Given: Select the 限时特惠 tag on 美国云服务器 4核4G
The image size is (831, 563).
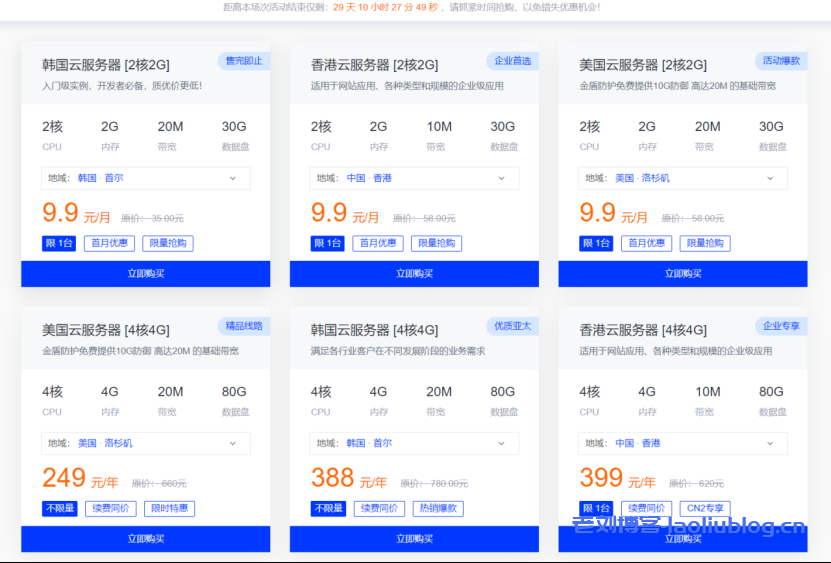Looking at the screenshot, I should [169, 509].
